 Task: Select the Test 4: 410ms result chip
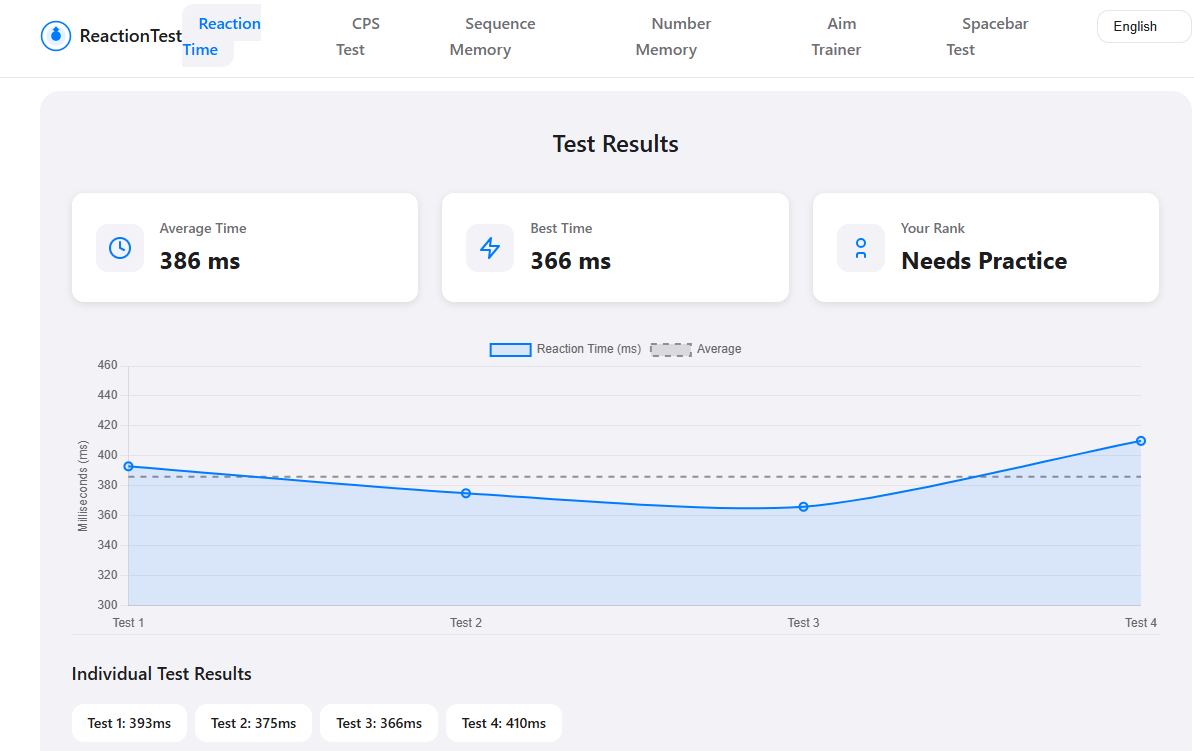coord(503,722)
